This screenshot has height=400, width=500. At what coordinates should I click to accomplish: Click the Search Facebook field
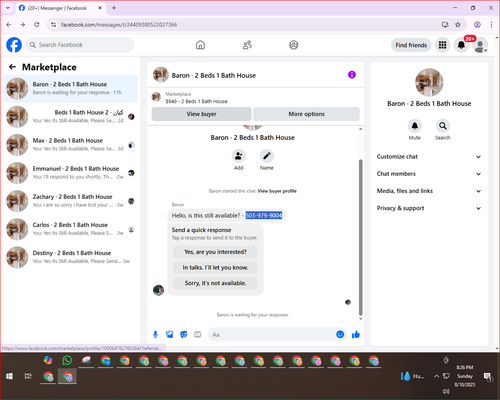pos(80,45)
